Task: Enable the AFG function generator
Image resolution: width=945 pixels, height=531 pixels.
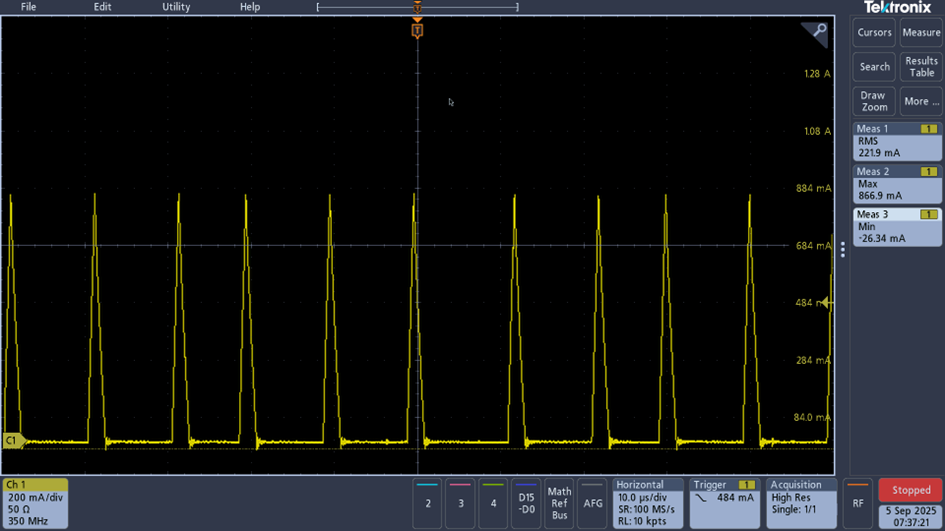Action: pyautogui.click(x=592, y=503)
